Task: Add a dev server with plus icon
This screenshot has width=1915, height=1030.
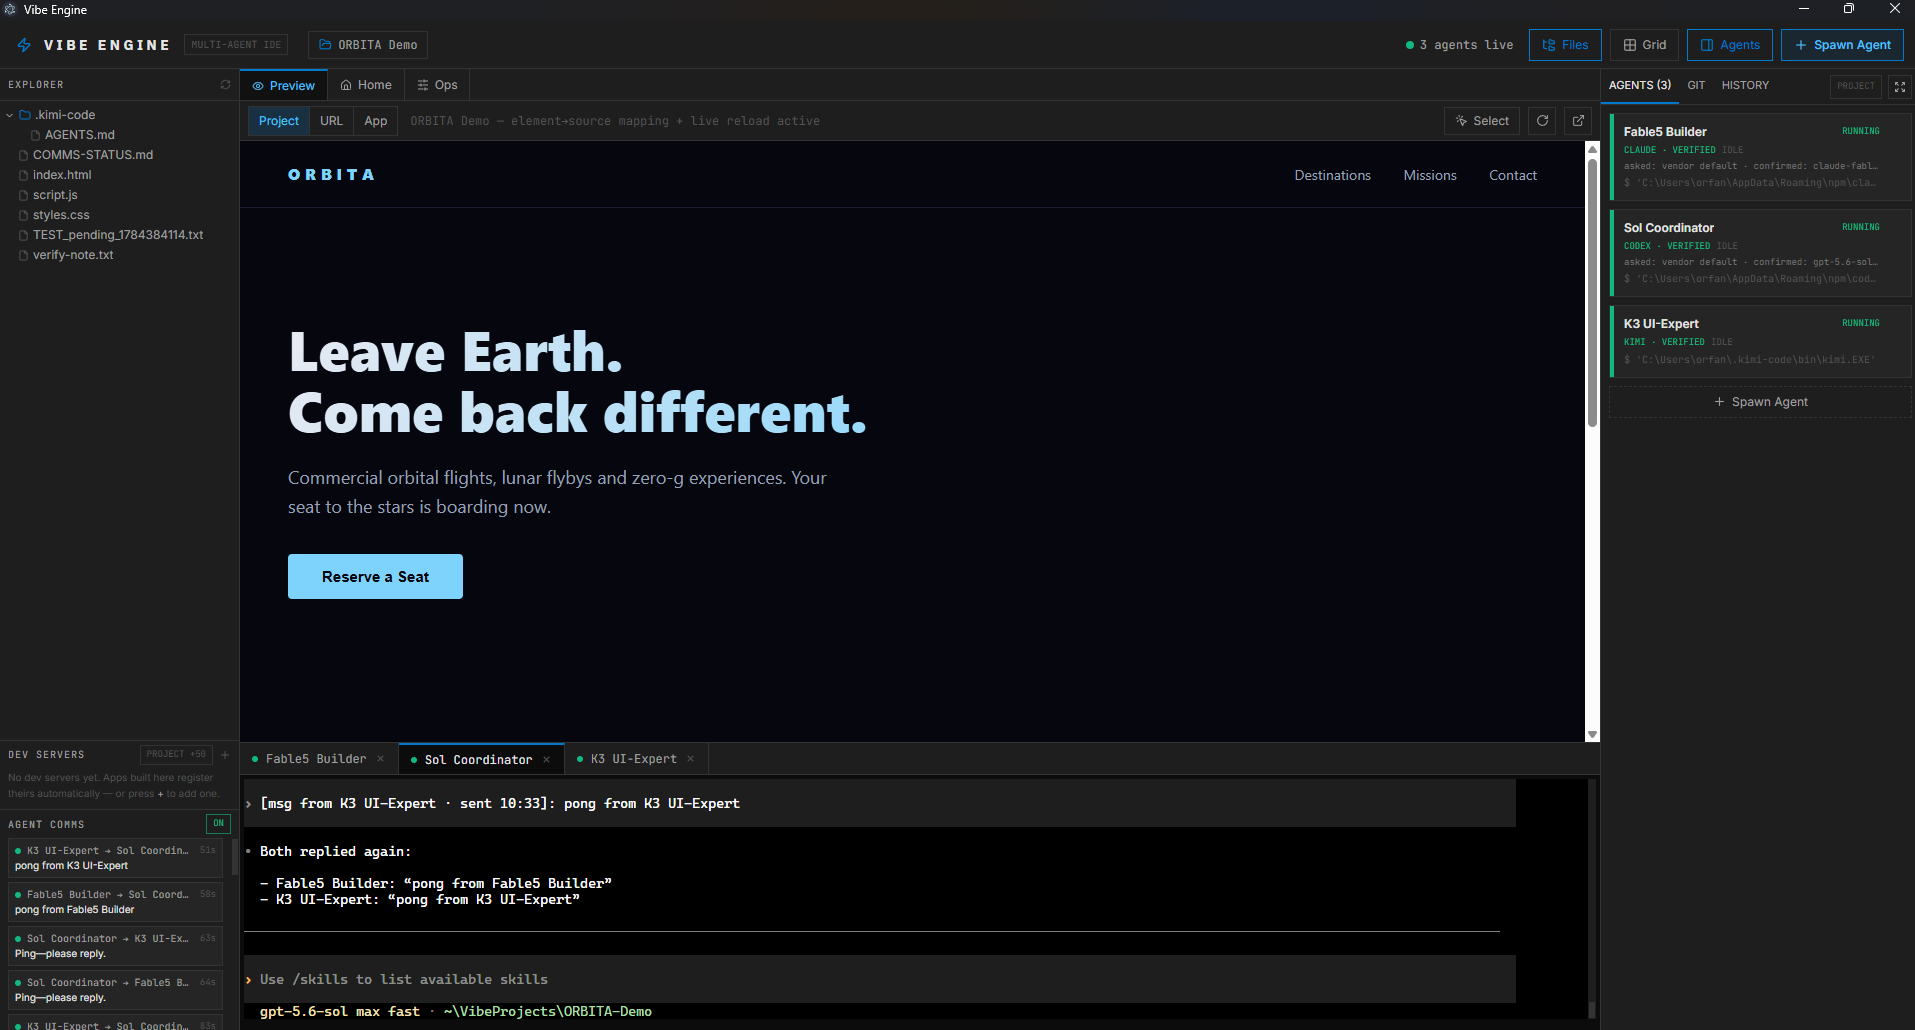Action: (x=225, y=755)
